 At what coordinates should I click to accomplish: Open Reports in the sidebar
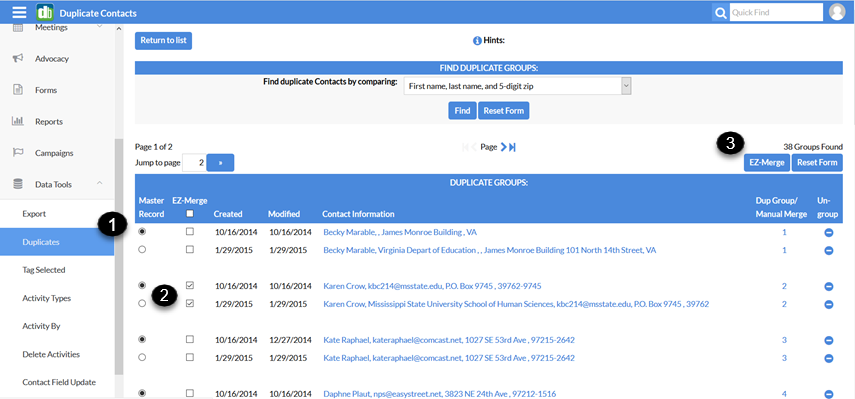[x=49, y=122]
